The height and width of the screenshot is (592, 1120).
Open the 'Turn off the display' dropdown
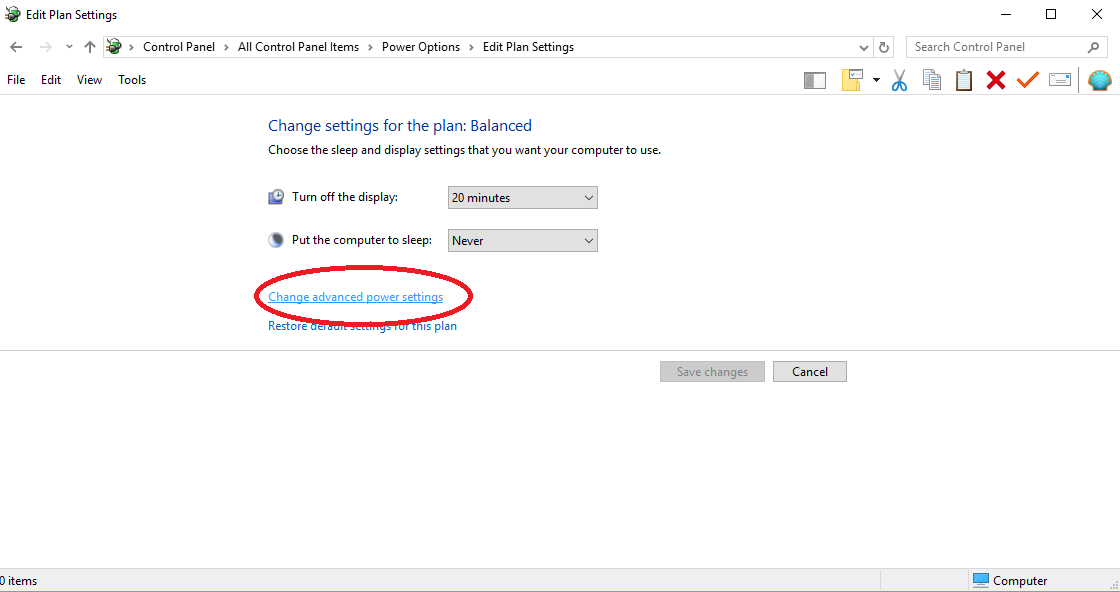522,198
